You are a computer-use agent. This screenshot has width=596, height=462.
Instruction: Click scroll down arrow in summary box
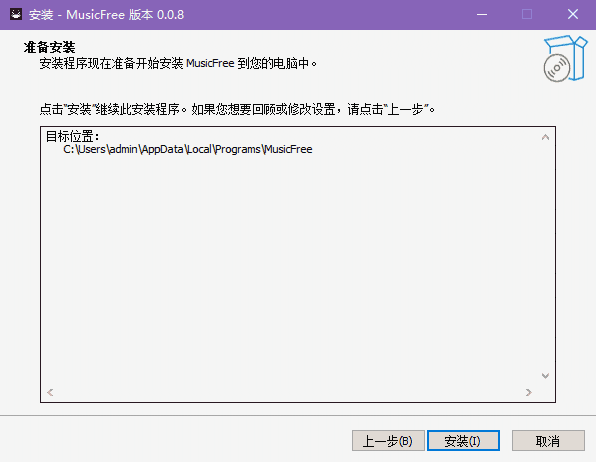[x=545, y=376]
